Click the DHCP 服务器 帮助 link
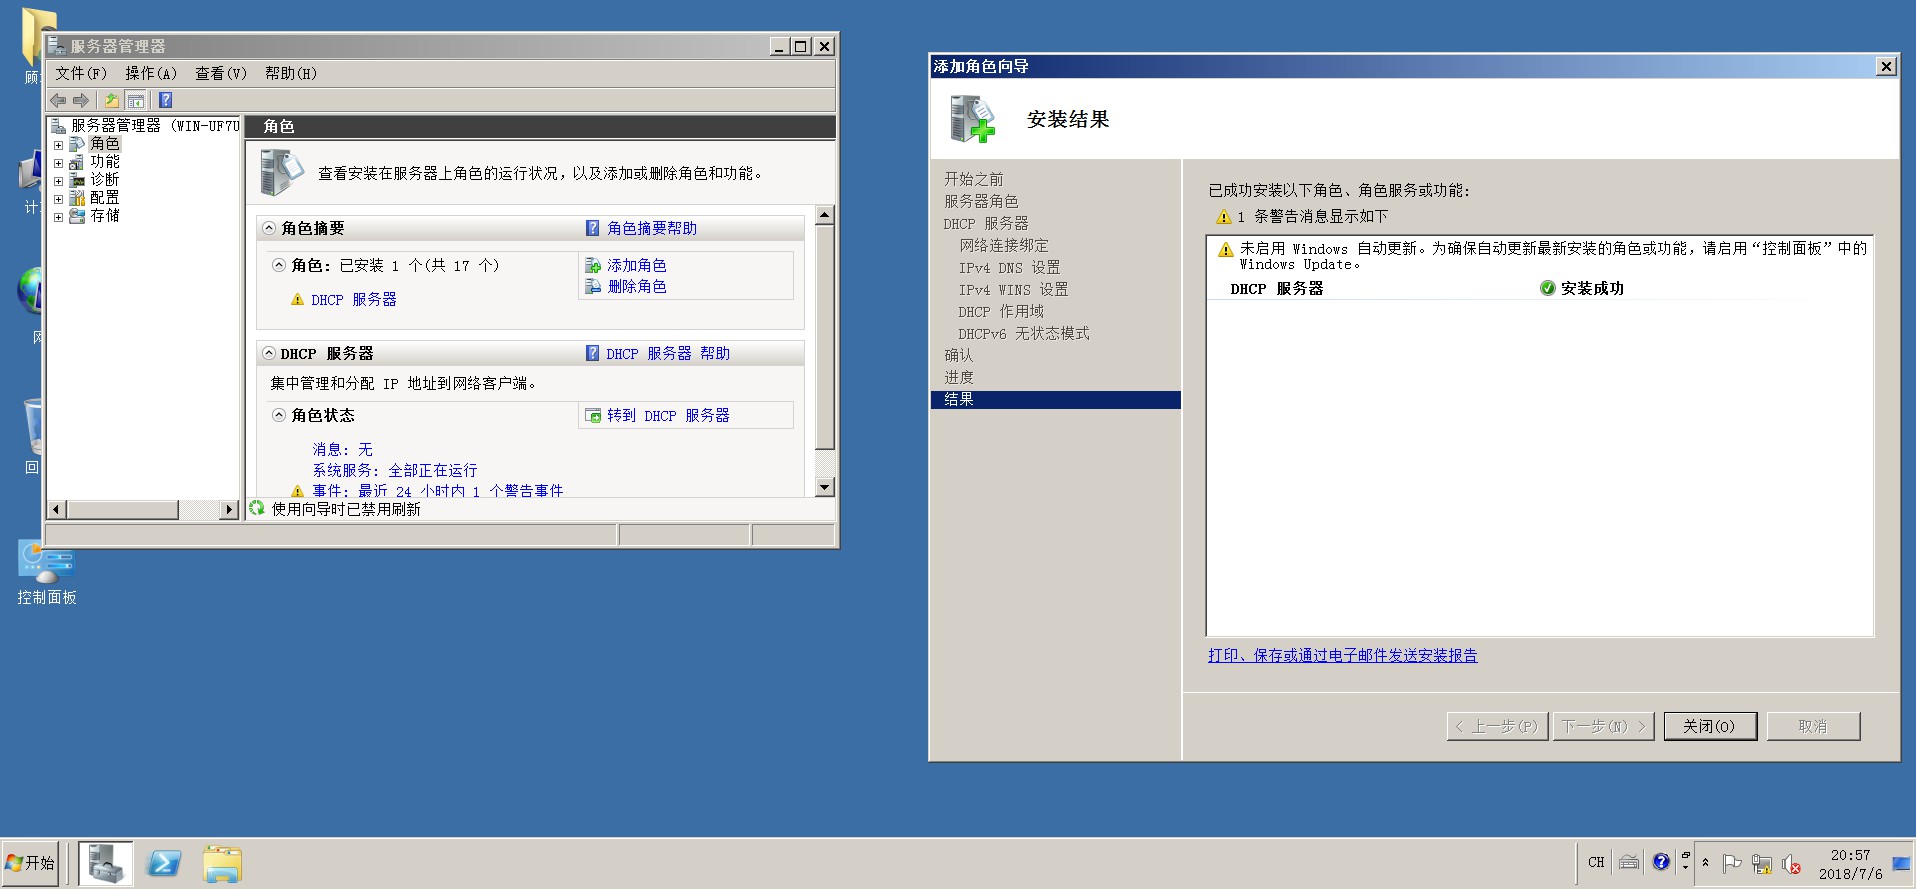The image size is (1916, 889). 668,353
